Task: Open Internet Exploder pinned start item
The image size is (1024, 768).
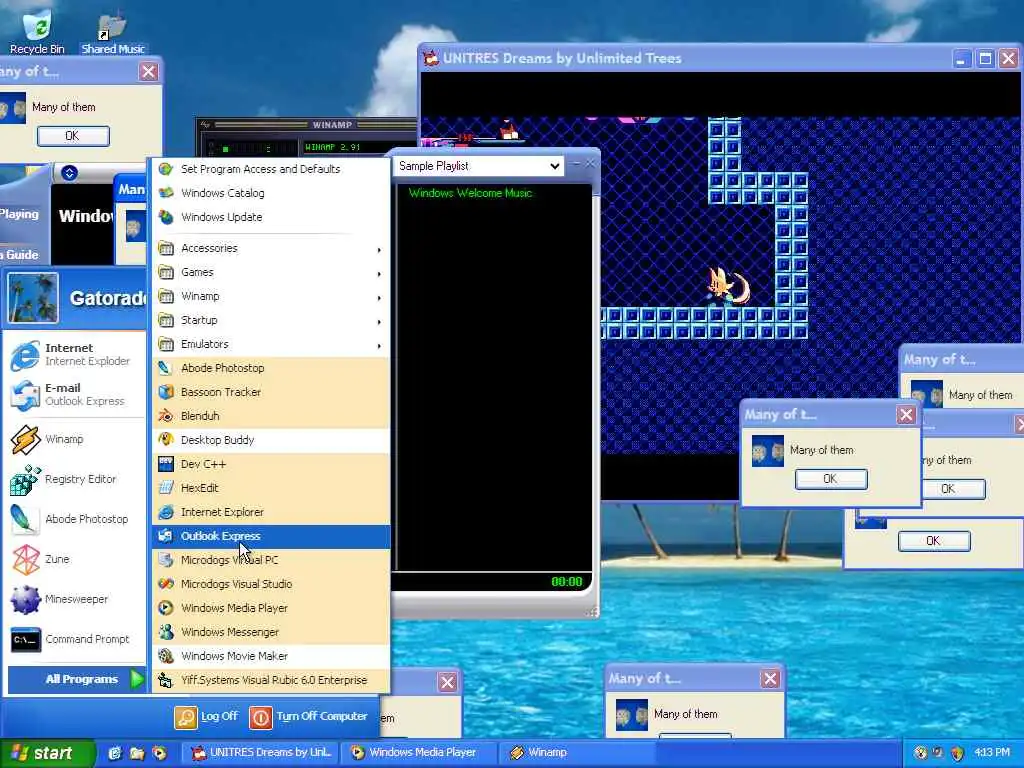Action: (x=75, y=355)
